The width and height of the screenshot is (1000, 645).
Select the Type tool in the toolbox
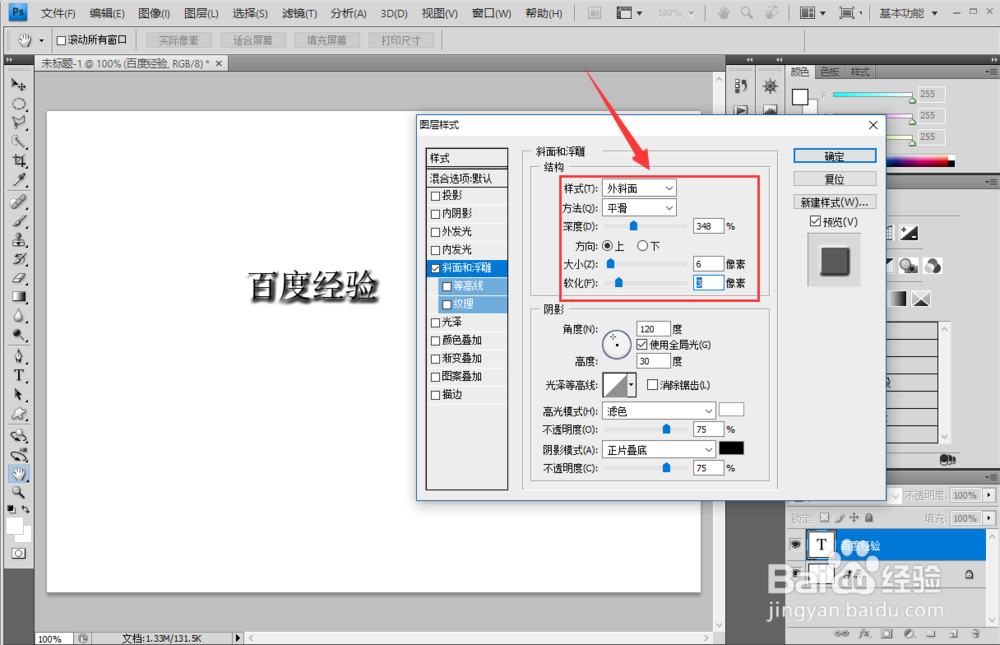(19, 374)
